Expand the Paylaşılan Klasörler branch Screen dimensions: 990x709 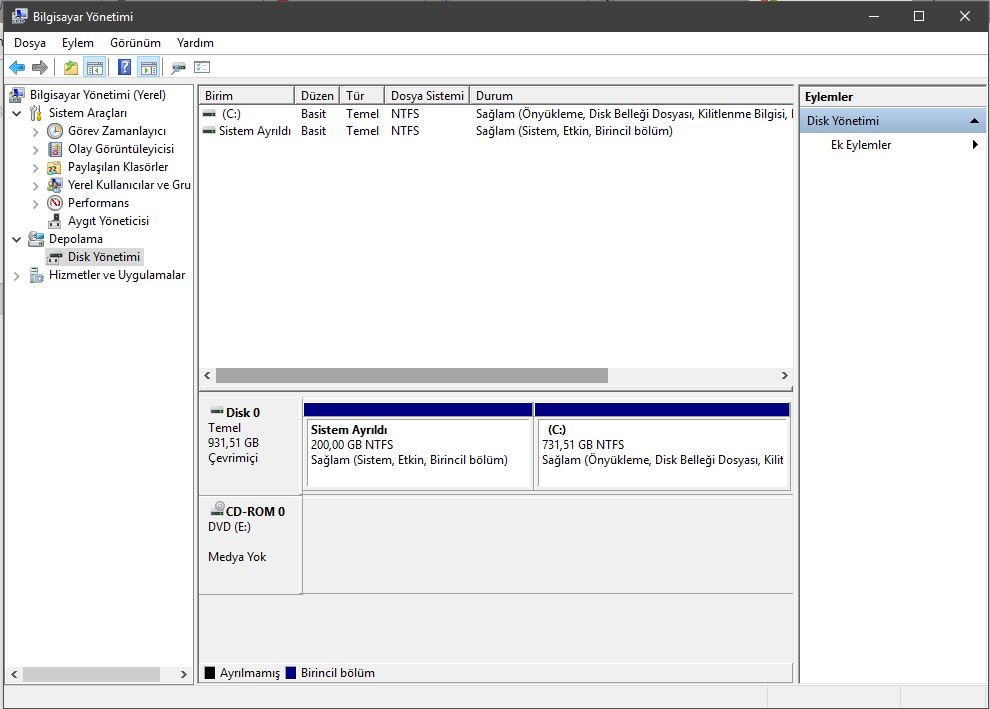coord(36,167)
